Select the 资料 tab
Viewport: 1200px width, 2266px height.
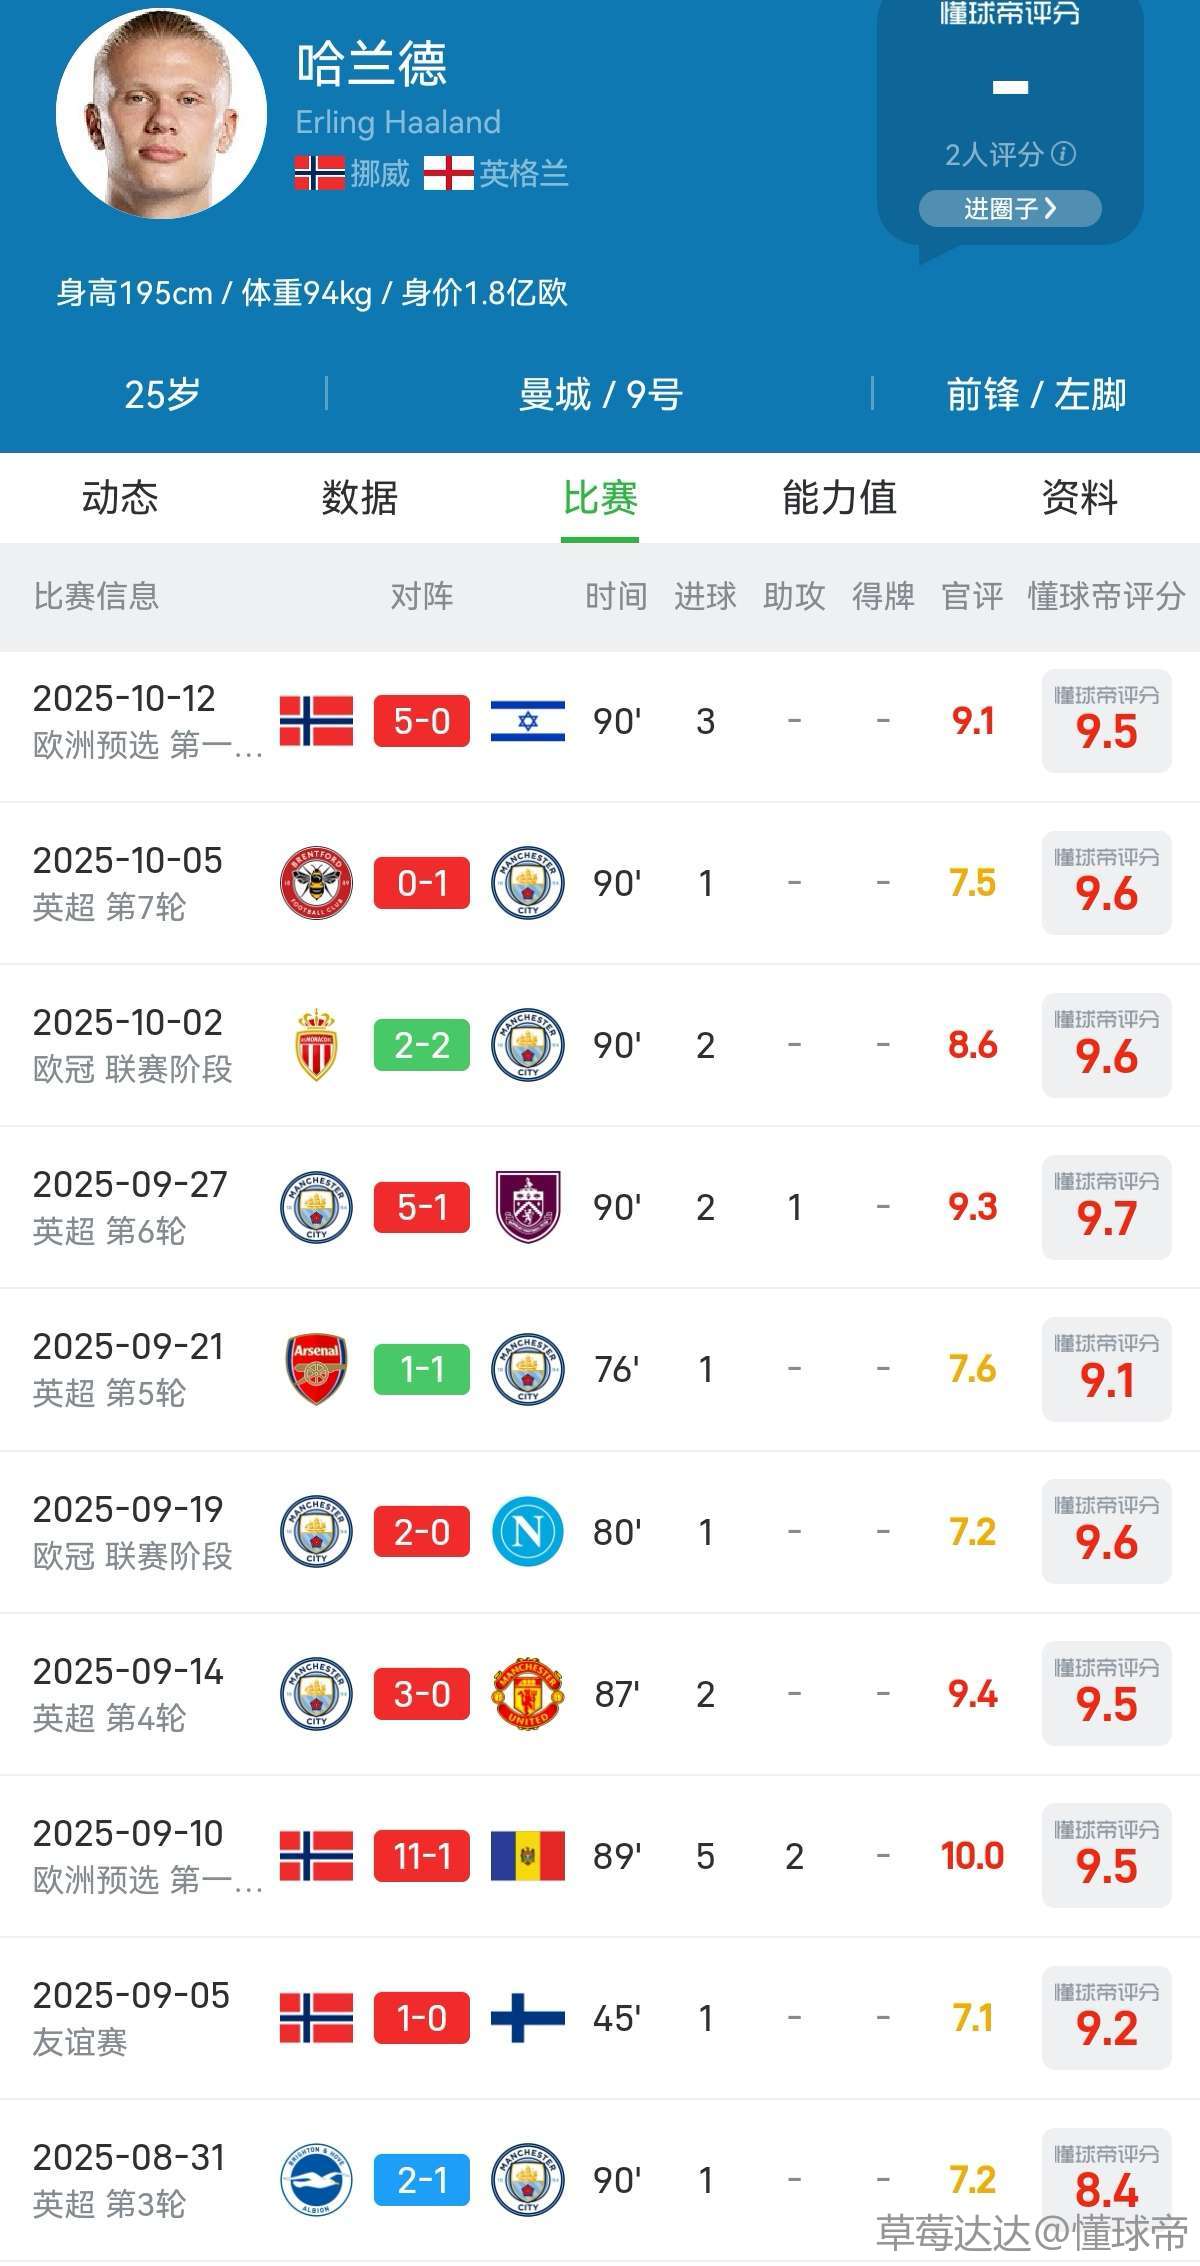(x=1079, y=498)
